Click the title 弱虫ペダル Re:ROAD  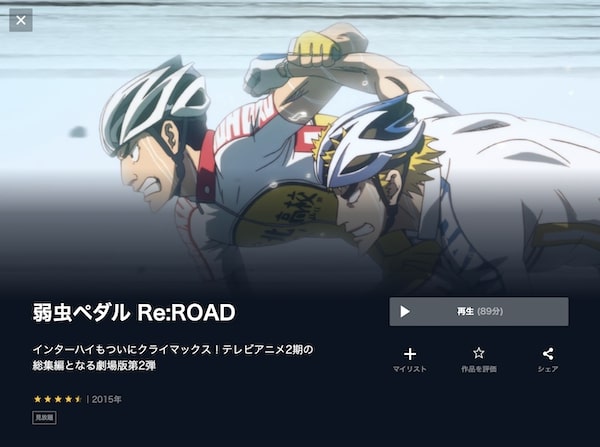[x=134, y=312]
